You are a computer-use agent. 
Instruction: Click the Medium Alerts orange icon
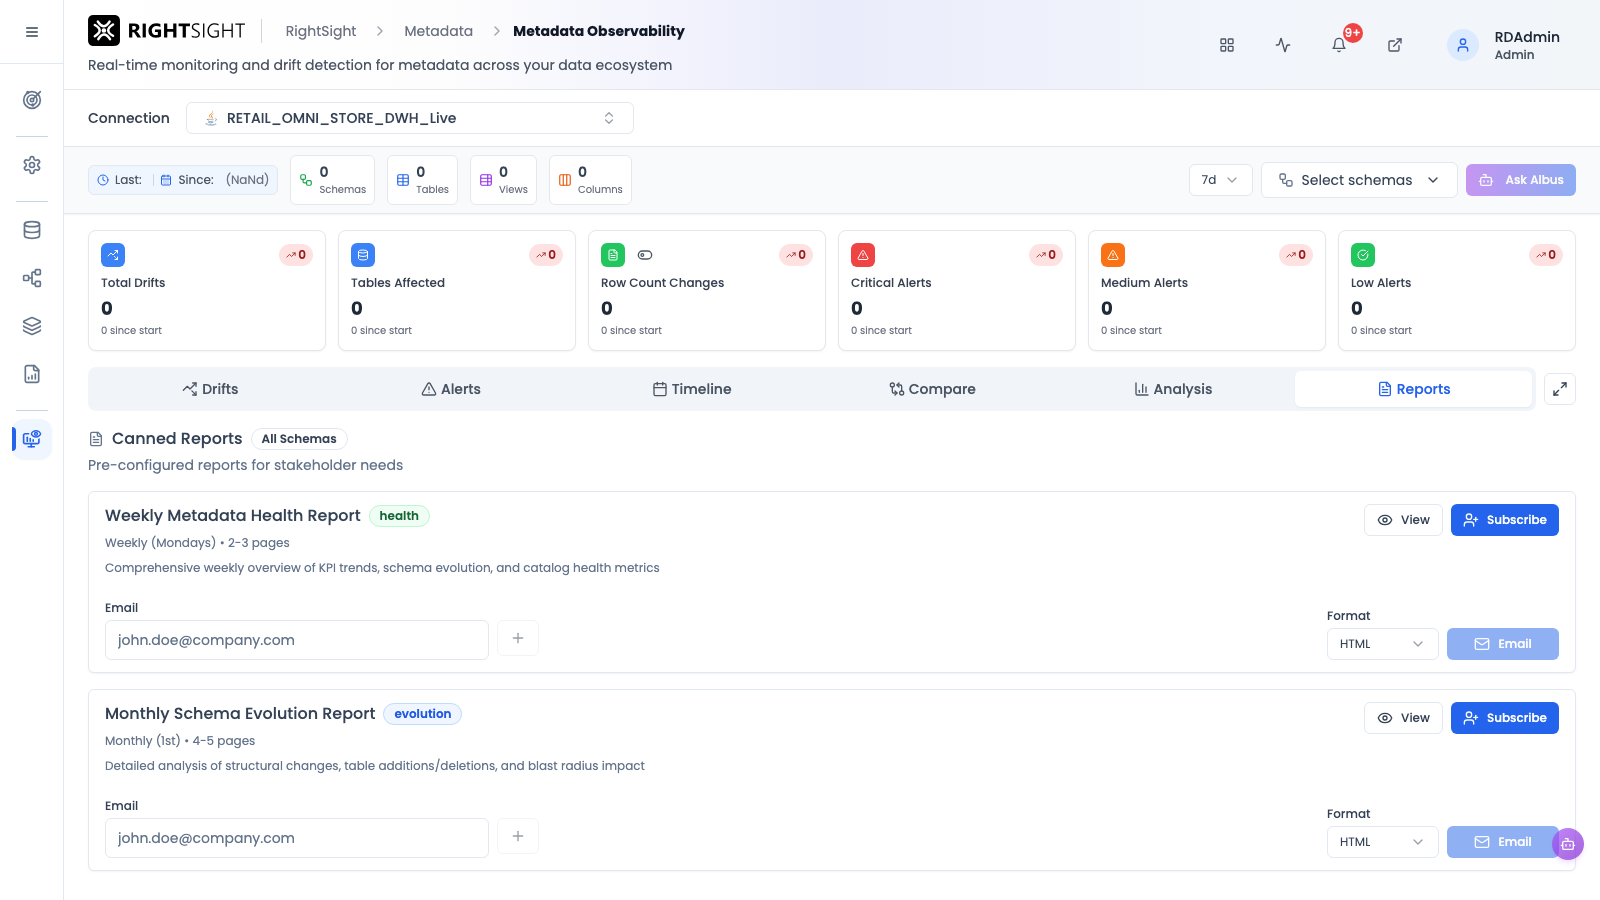coord(1113,255)
